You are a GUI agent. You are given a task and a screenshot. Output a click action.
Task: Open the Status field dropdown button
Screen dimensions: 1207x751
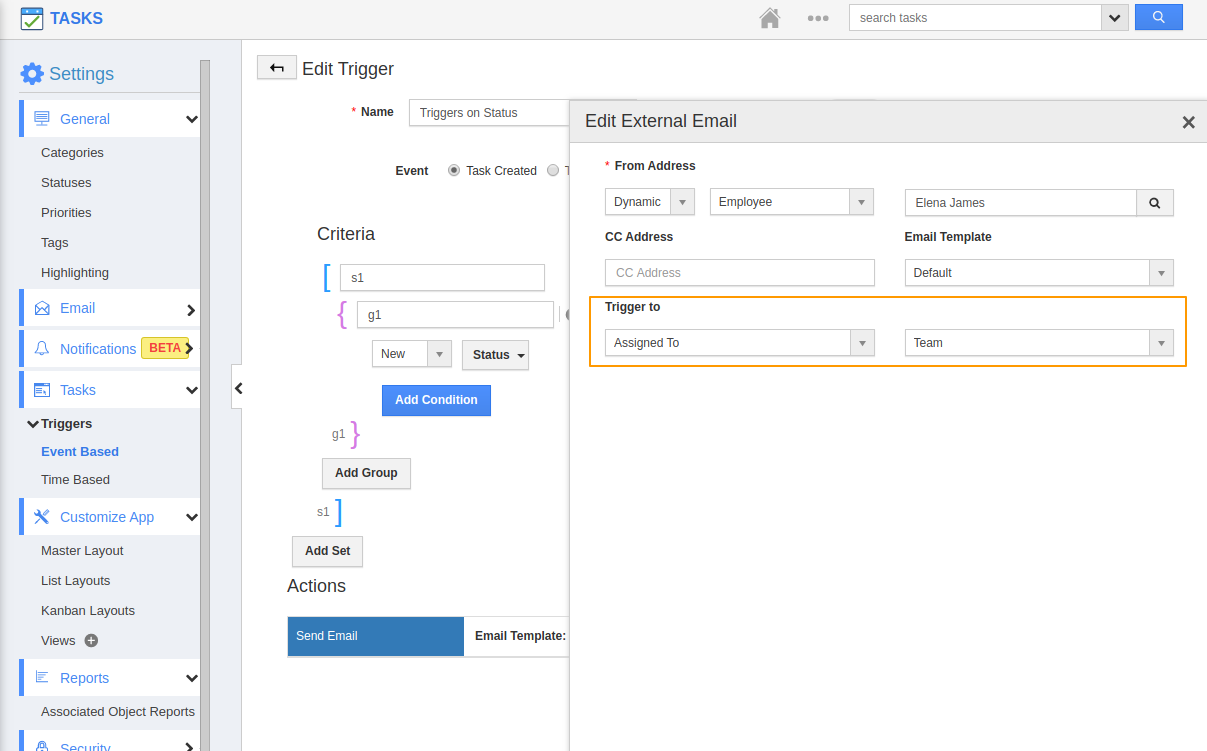[495, 355]
